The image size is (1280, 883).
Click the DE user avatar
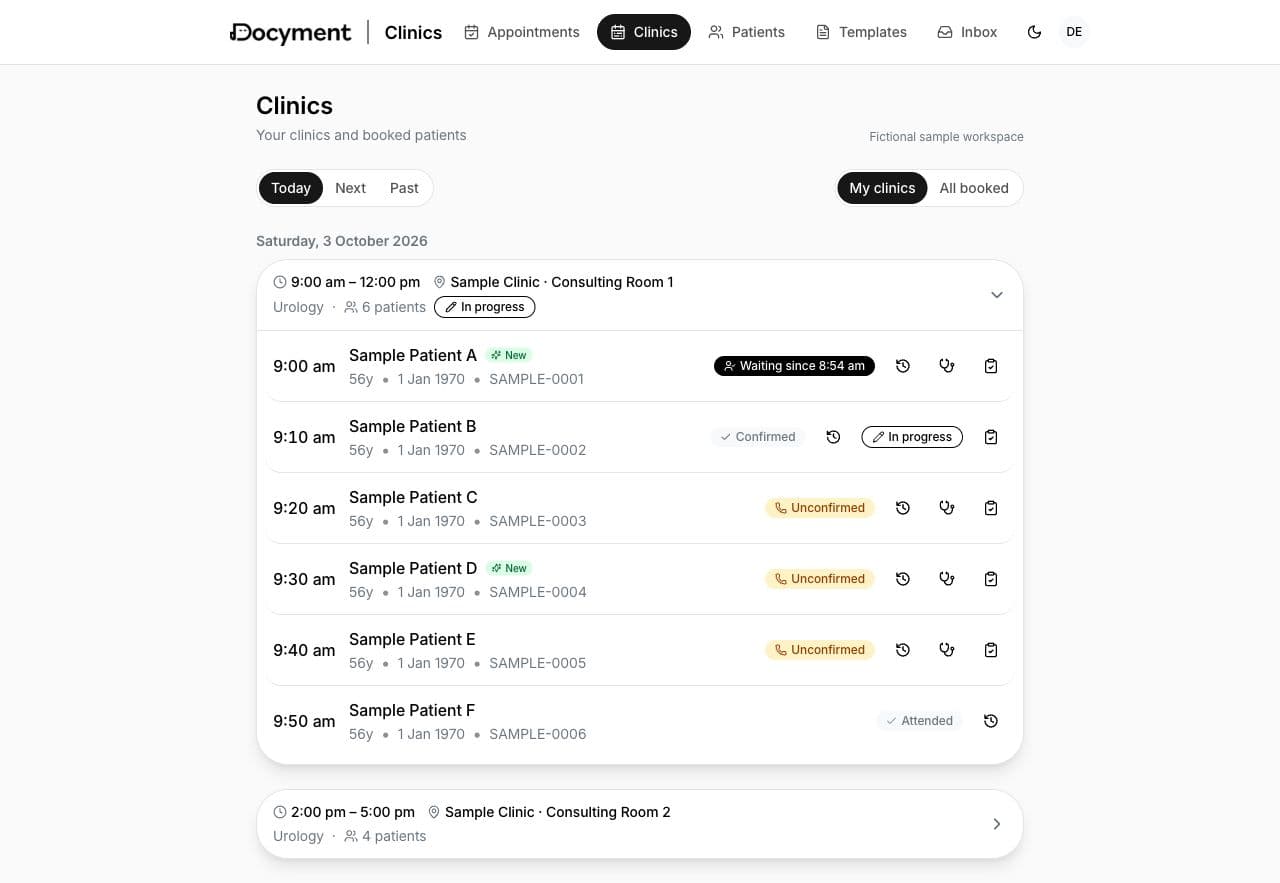(1074, 32)
